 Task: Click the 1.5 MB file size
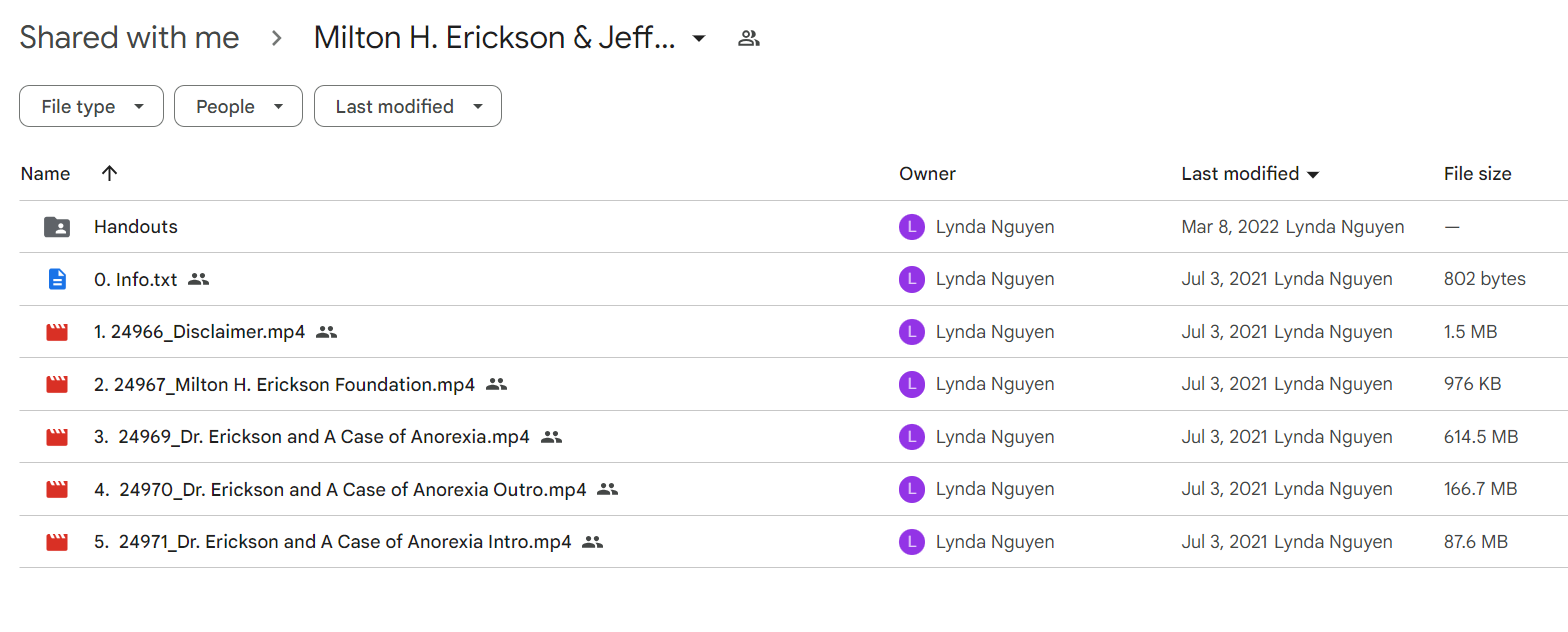(x=1470, y=332)
